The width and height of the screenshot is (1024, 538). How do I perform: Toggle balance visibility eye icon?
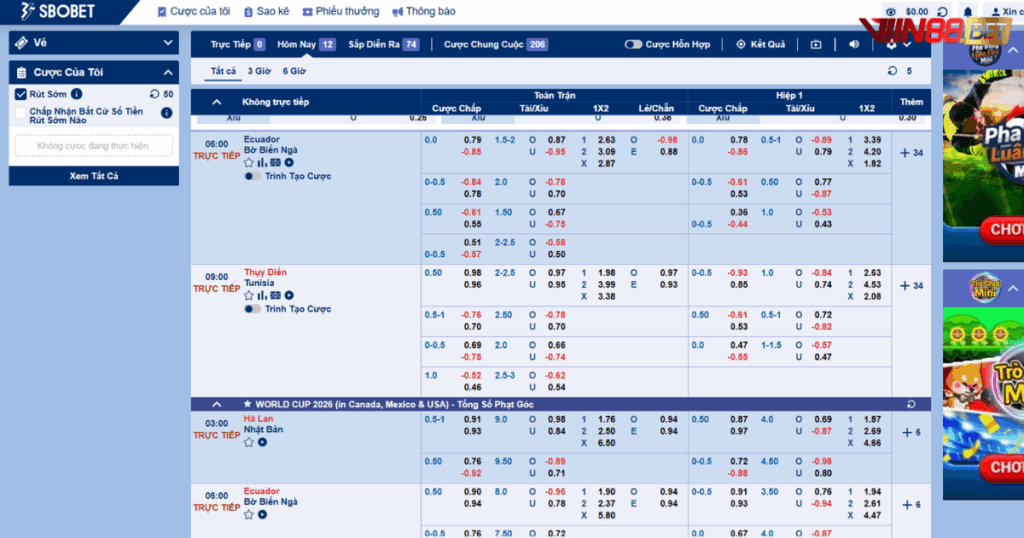coord(891,12)
